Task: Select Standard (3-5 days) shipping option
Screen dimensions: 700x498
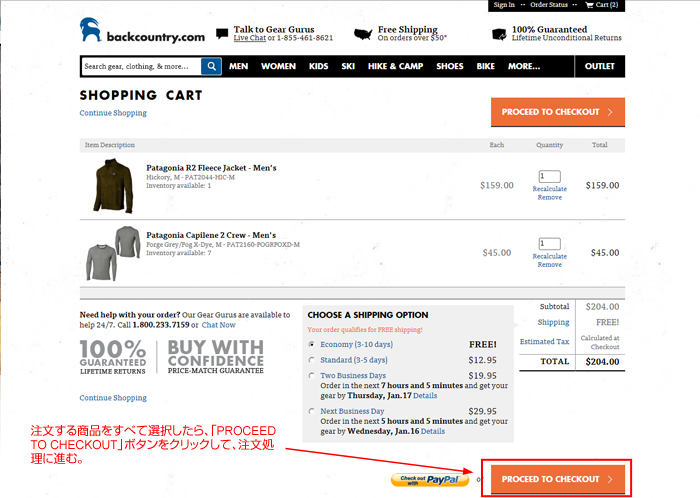Action: (x=312, y=360)
